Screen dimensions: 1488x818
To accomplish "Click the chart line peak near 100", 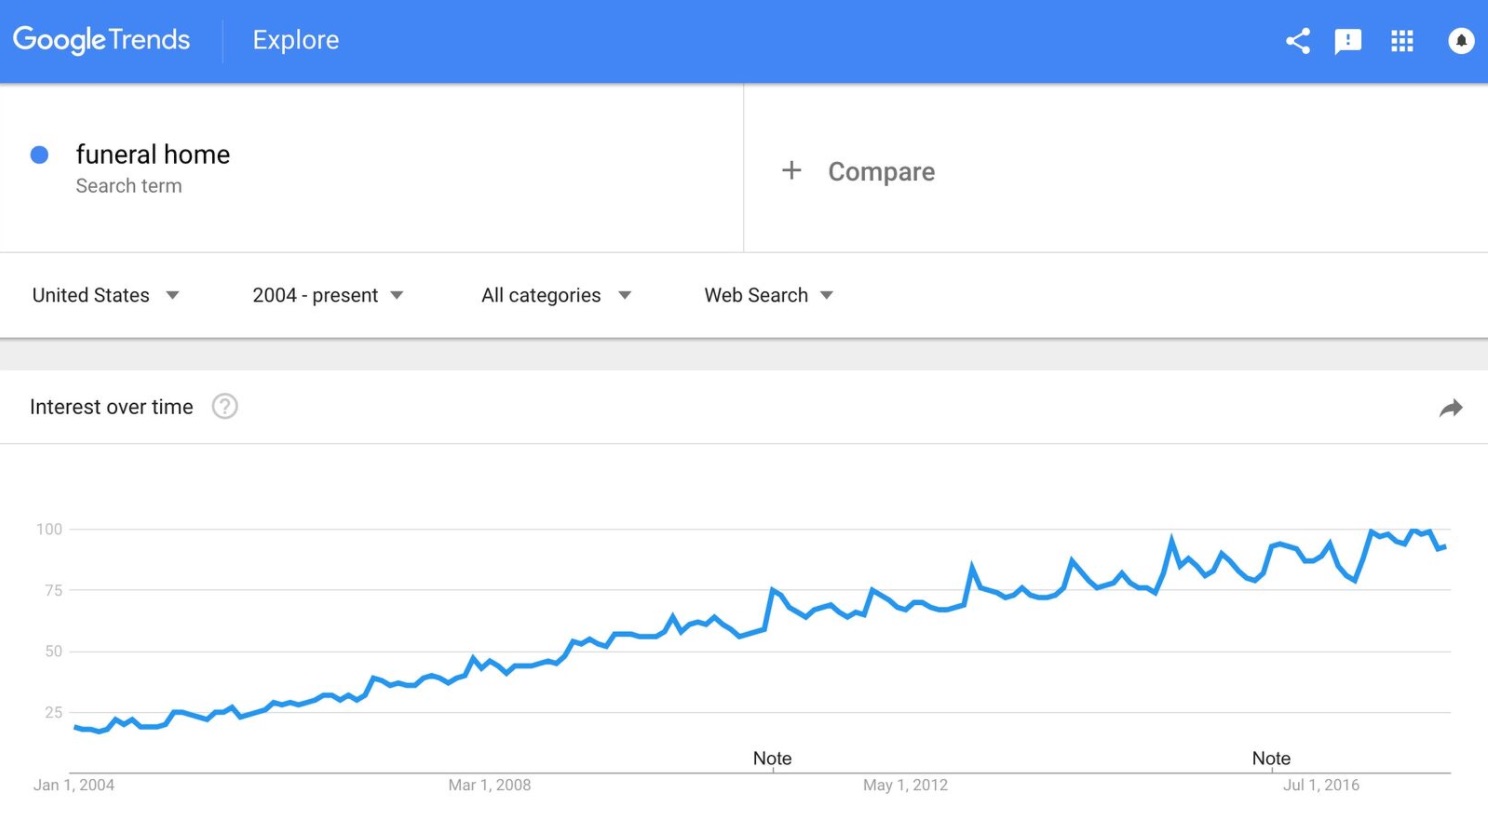I will pos(1414,531).
